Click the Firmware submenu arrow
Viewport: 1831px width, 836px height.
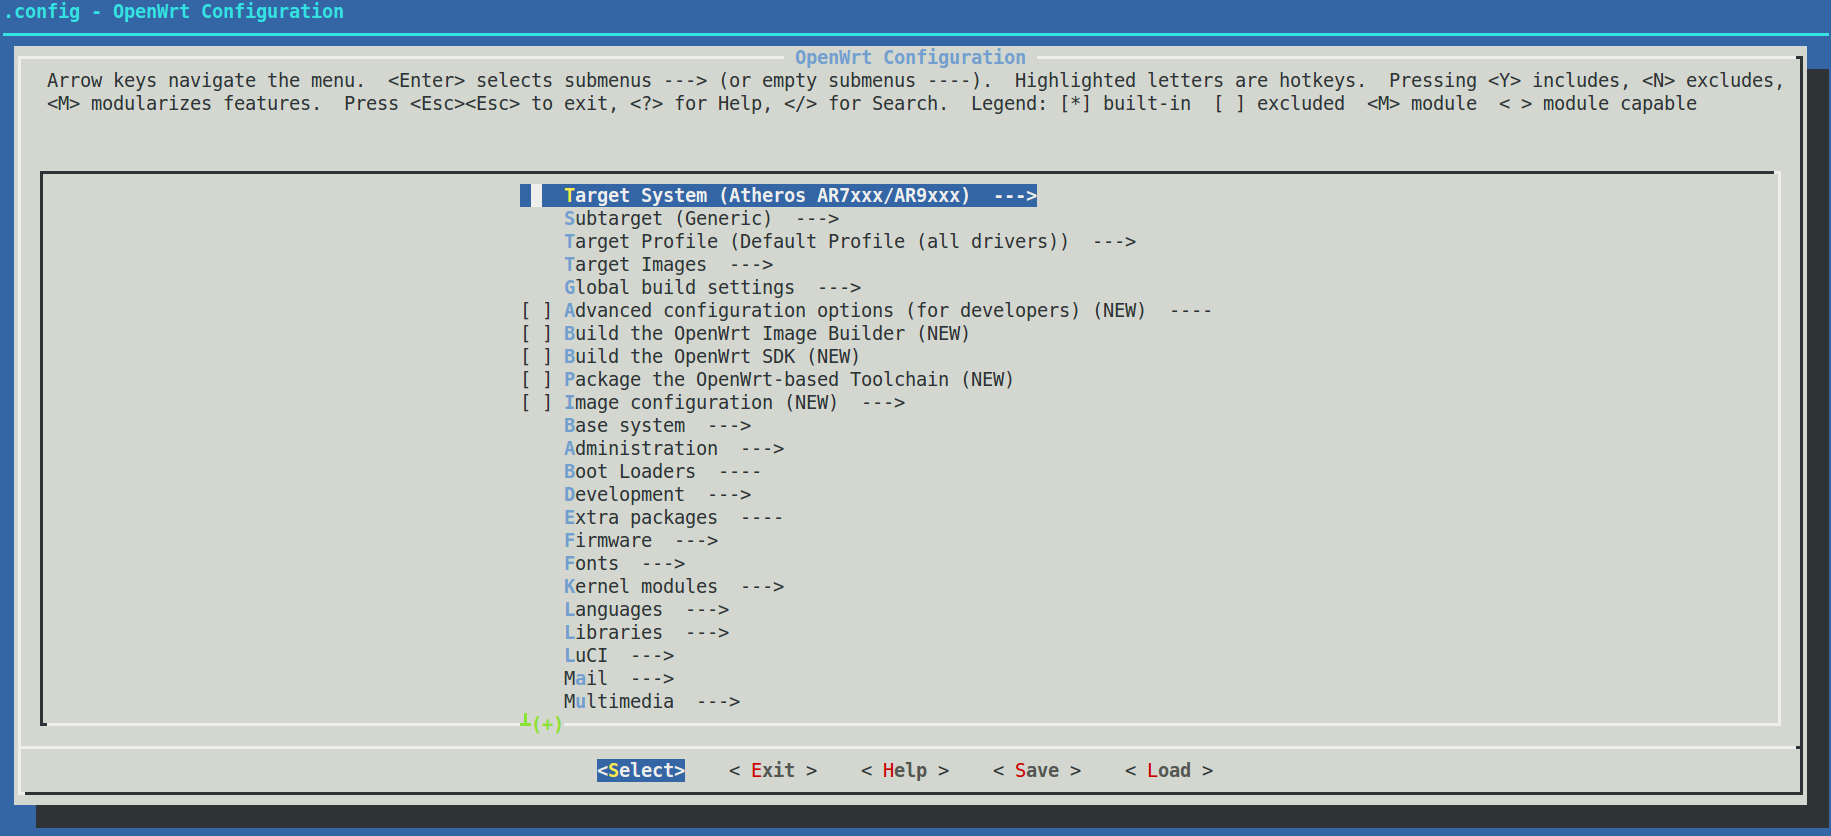696,541
